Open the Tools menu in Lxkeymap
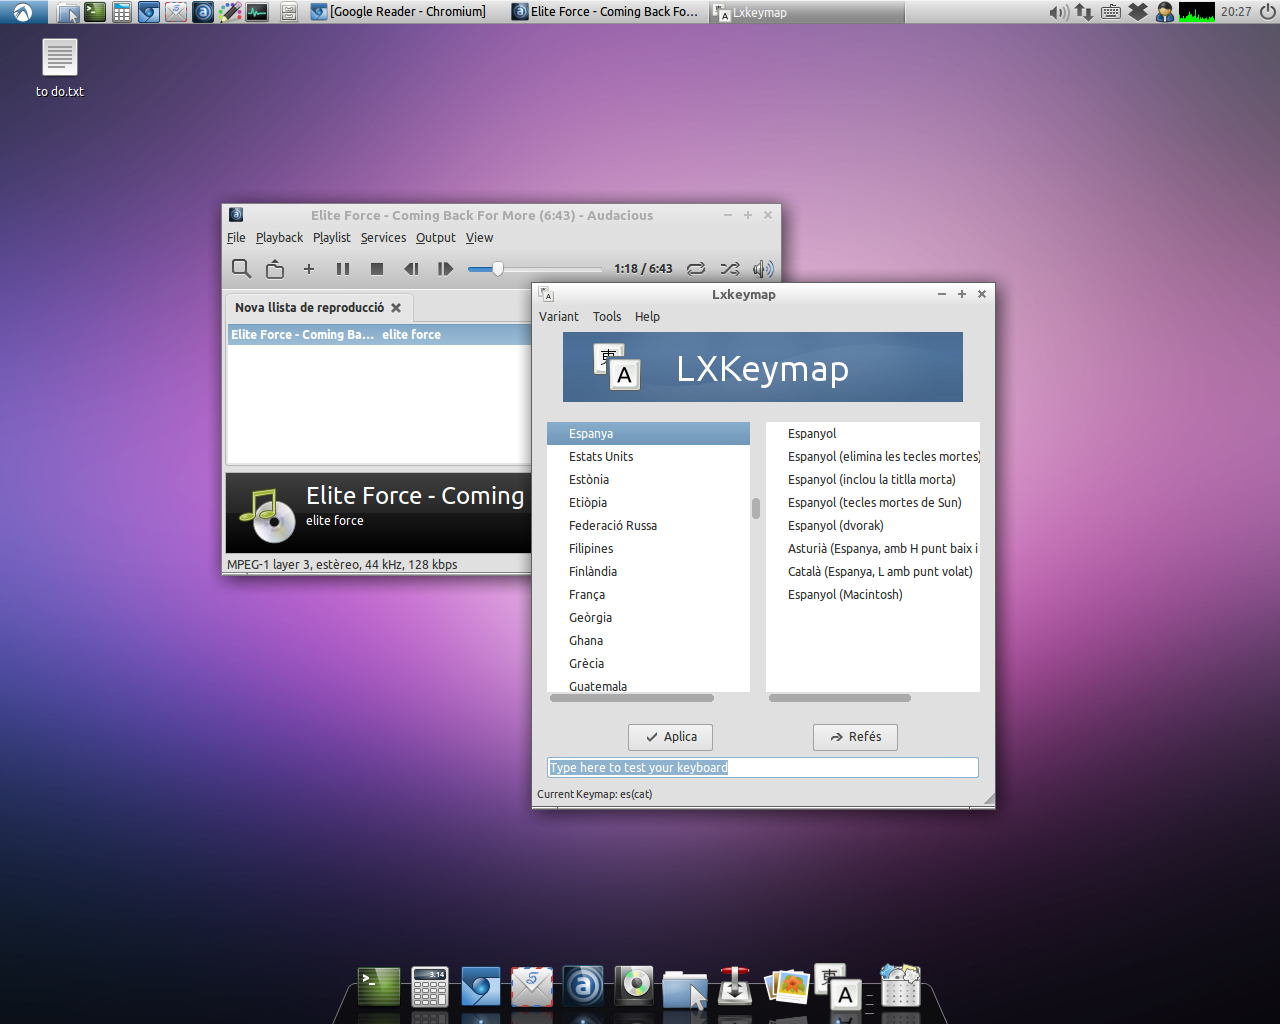The height and width of the screenshot is (1024, 1280). click(607, 316)
